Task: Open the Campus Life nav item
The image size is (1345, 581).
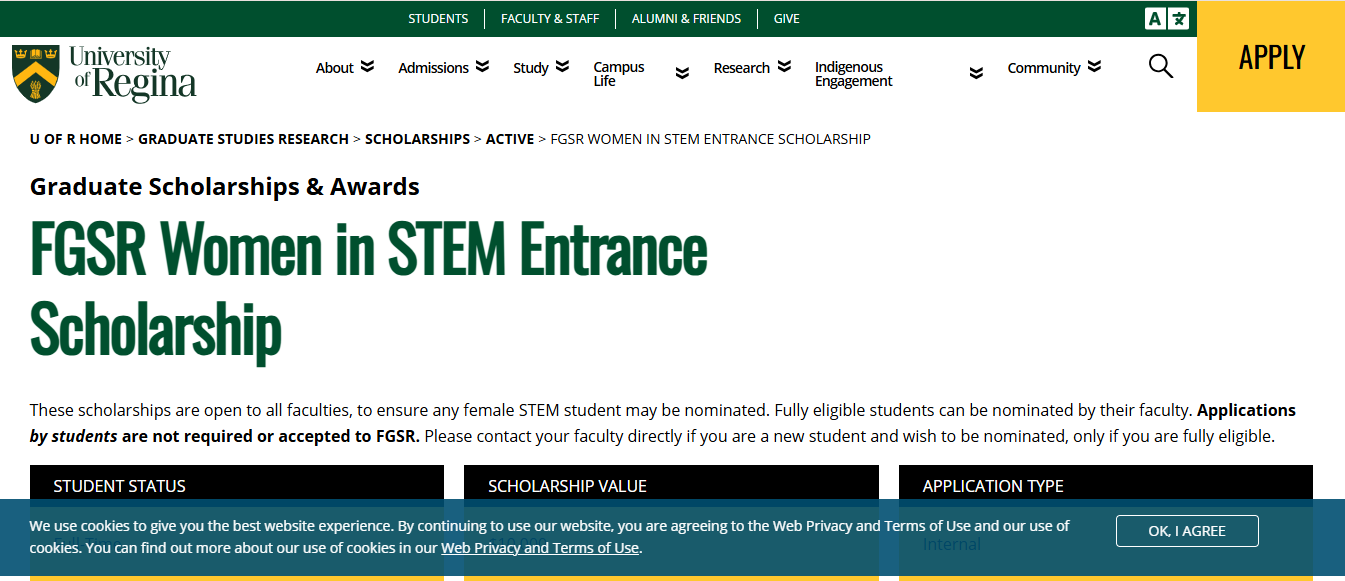Action: tap(619, 74)
